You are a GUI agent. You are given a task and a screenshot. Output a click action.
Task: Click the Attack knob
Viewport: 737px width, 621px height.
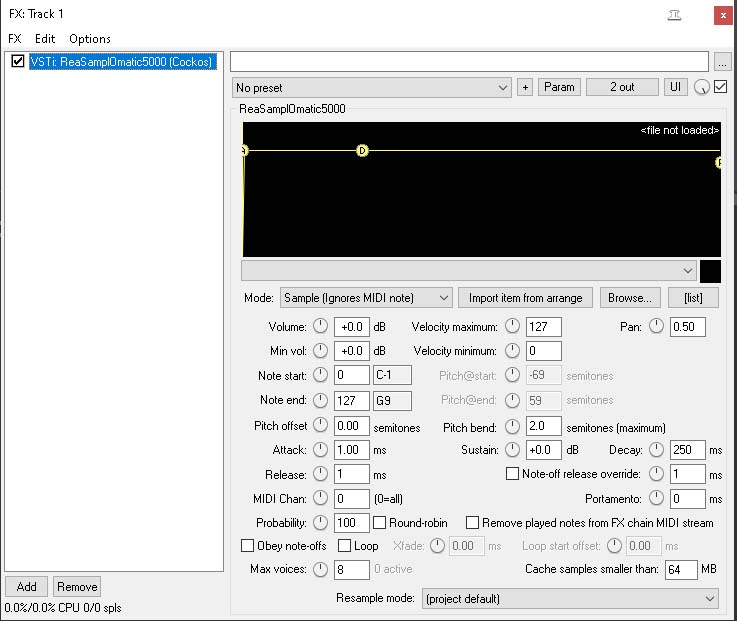click(x=320, y=450)
